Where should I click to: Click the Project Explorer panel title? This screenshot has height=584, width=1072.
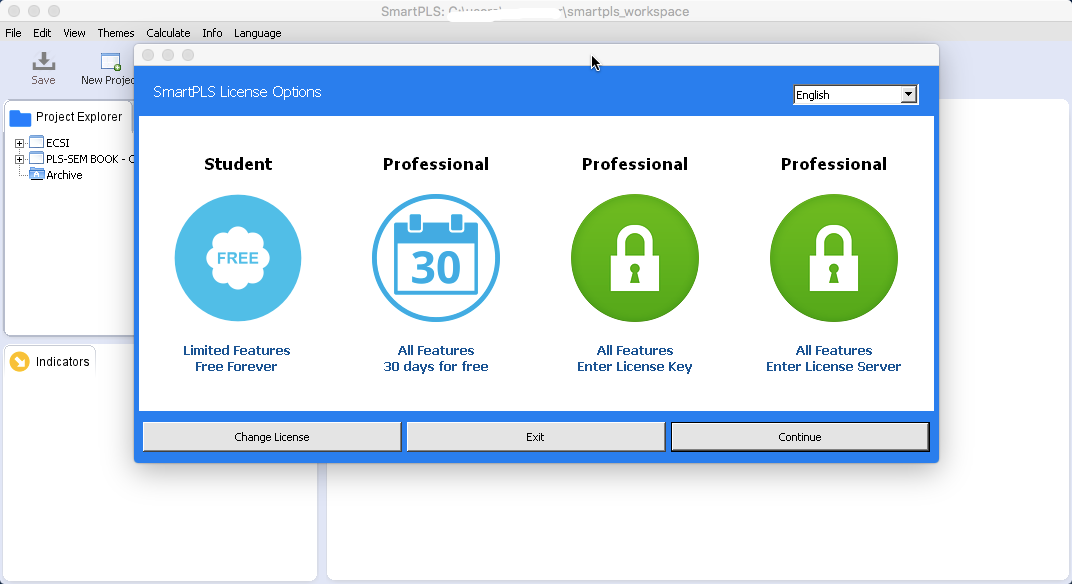tap(79, 117)
